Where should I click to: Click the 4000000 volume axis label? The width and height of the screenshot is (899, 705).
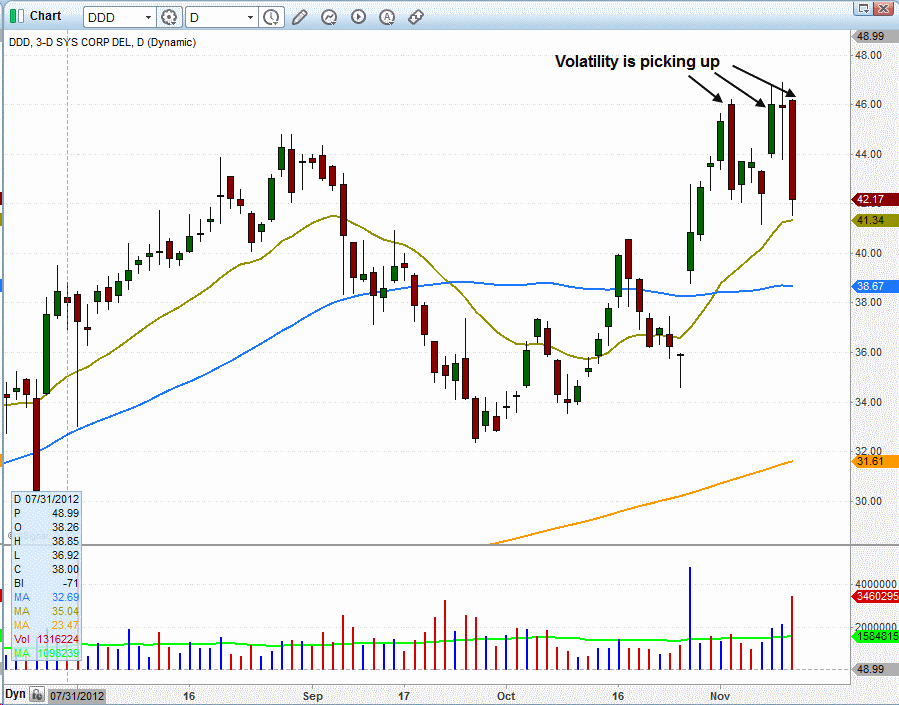pyautogui.click(x=875, y=584)
